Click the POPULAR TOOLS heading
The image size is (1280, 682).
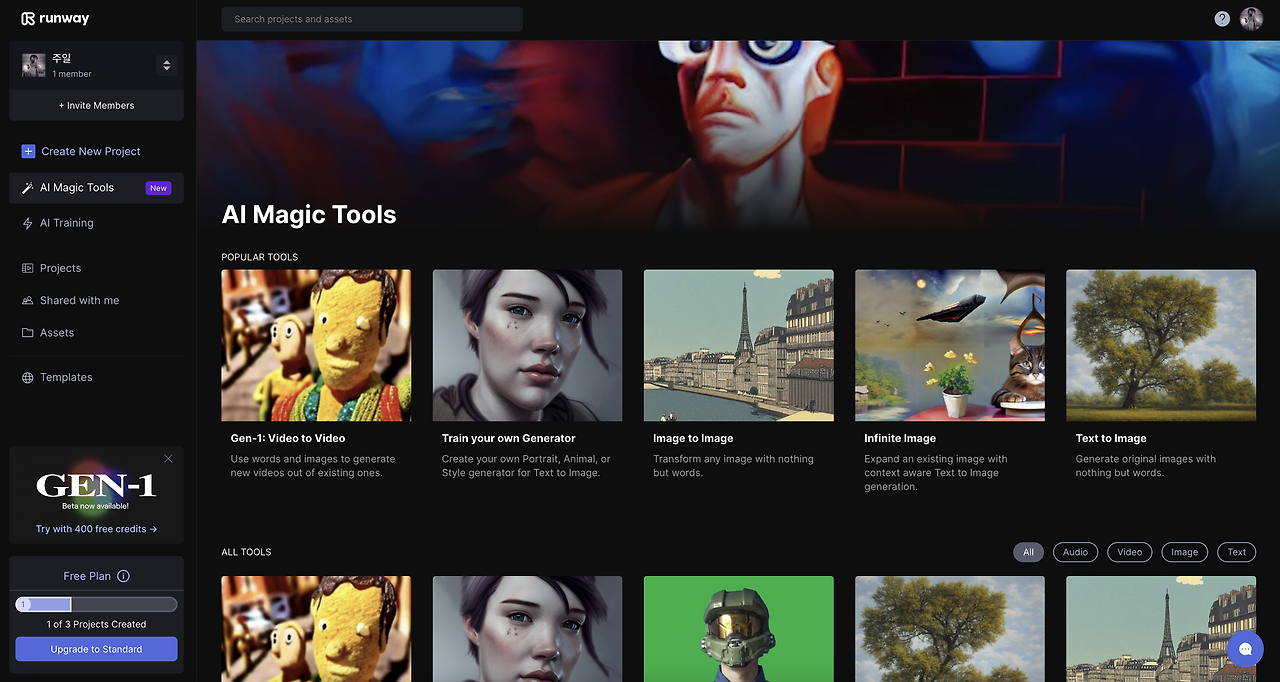260,257
